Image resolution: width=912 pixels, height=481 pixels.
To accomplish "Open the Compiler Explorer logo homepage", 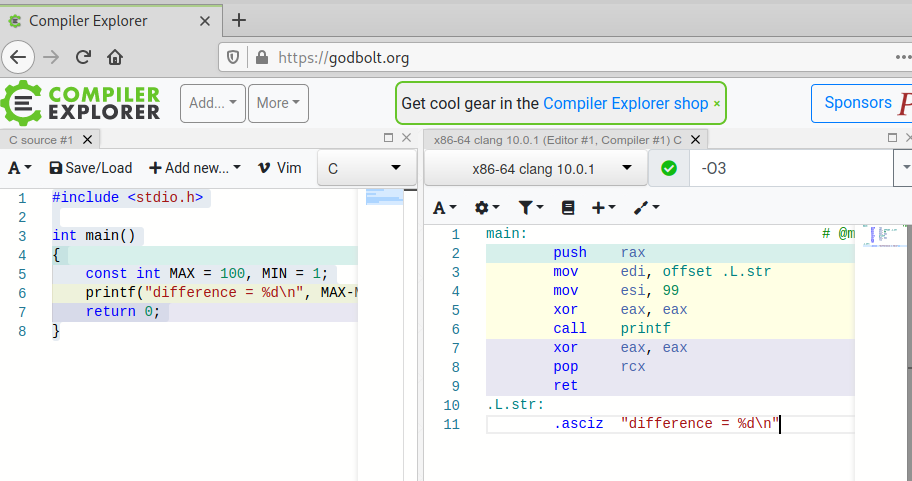I will tap(80, 102).
